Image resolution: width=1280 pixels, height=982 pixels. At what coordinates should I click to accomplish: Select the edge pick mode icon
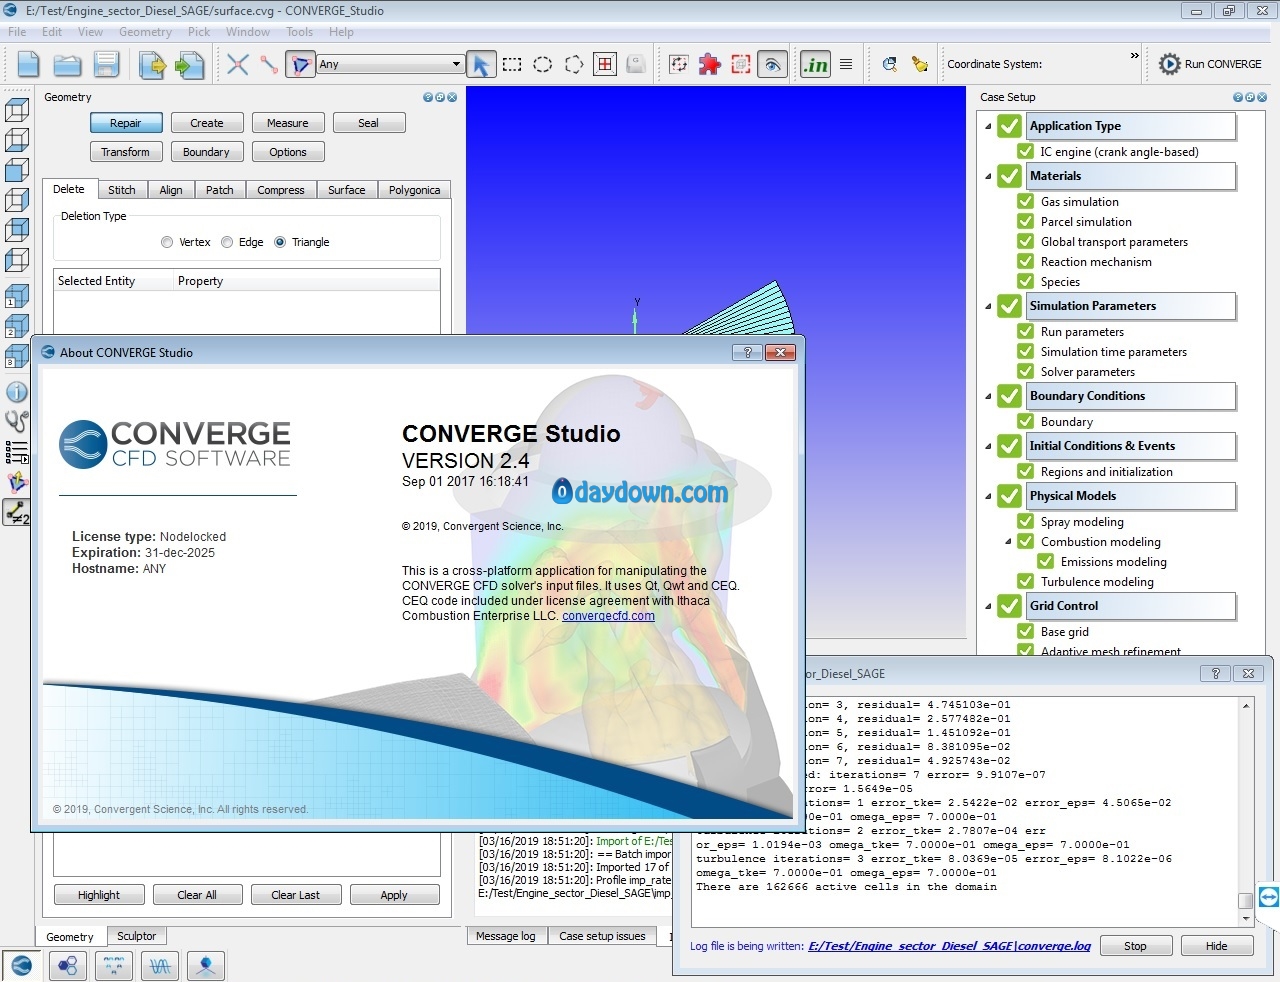pyautogui.click(x=268, y=65)
